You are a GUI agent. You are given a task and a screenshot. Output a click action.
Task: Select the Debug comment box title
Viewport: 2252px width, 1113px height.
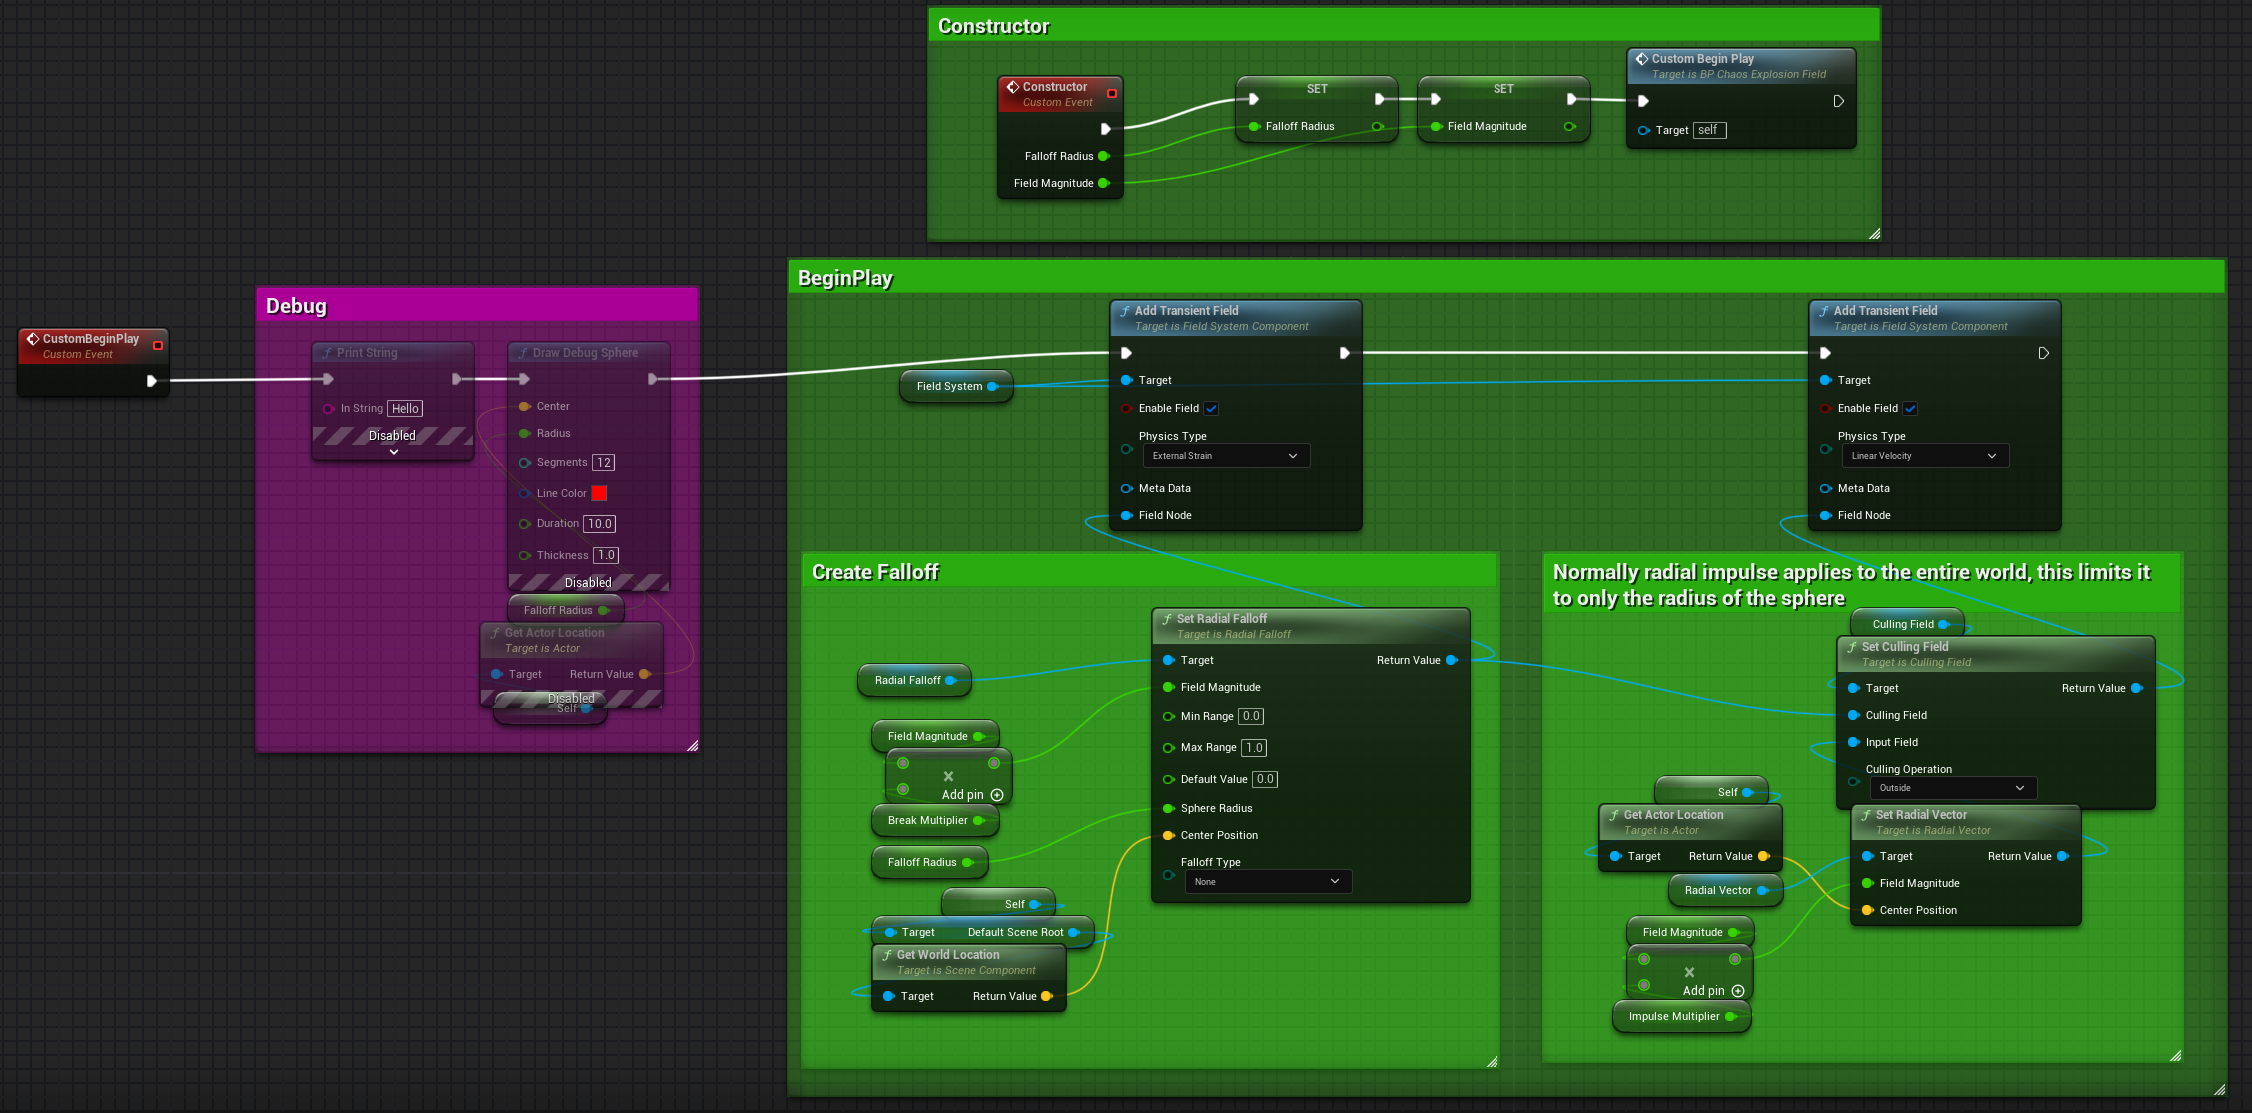point(297,306)
